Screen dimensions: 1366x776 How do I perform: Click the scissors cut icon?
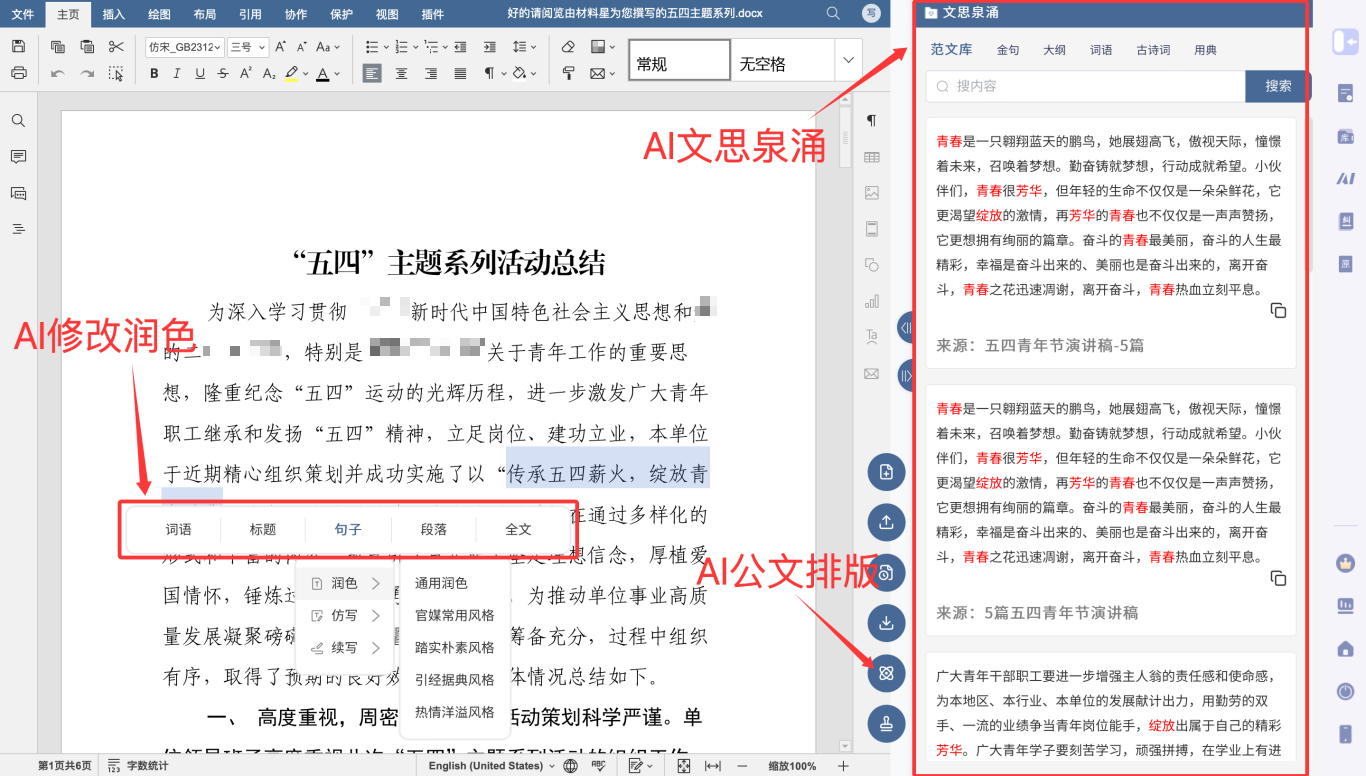tap(116, 46)
